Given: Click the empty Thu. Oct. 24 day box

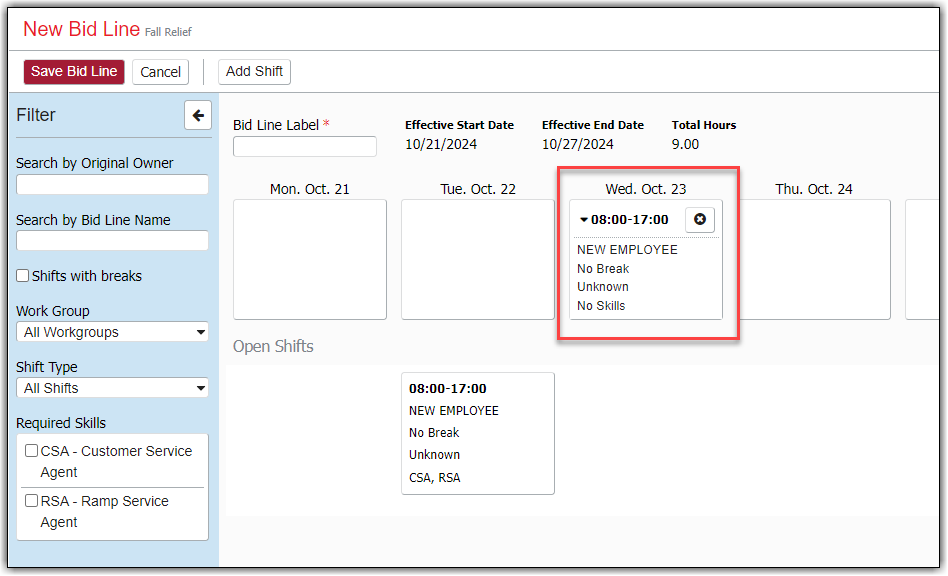Looking at the screenshot, I should point(814,260).
